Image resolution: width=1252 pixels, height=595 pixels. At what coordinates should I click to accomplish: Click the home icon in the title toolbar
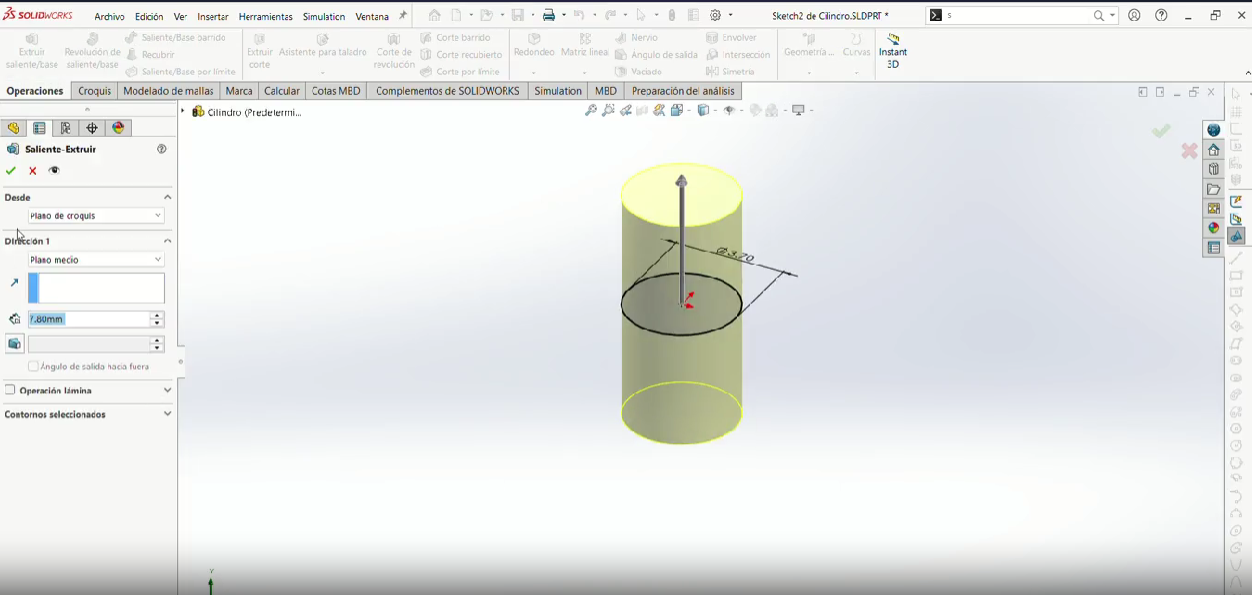pos(434,16)
